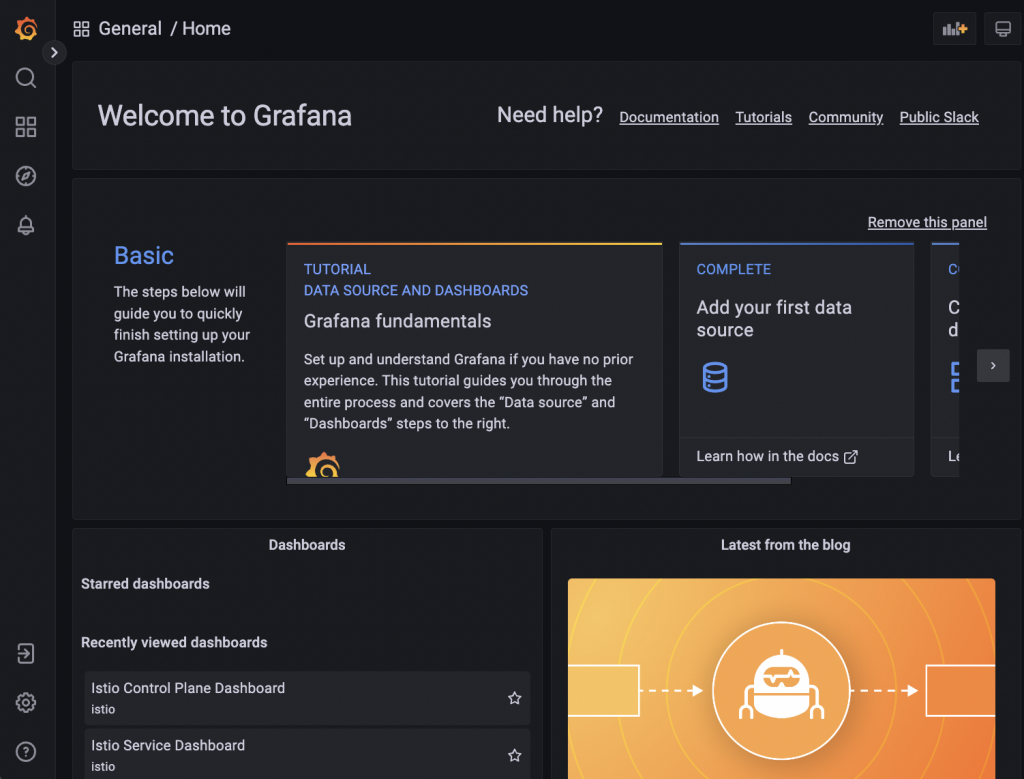Open the Community link
Image resolution: width=1024 pixels, height=779 pixels.
pos(846,117)
